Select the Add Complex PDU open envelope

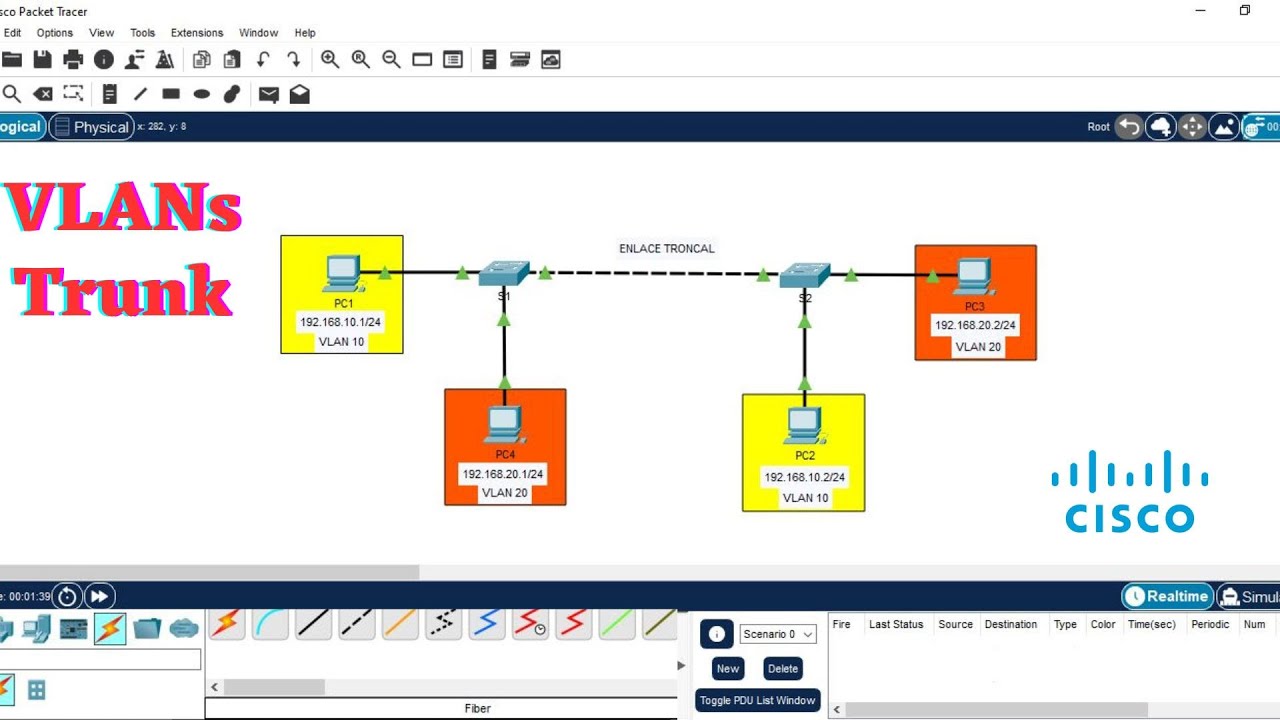click(300, 94)
